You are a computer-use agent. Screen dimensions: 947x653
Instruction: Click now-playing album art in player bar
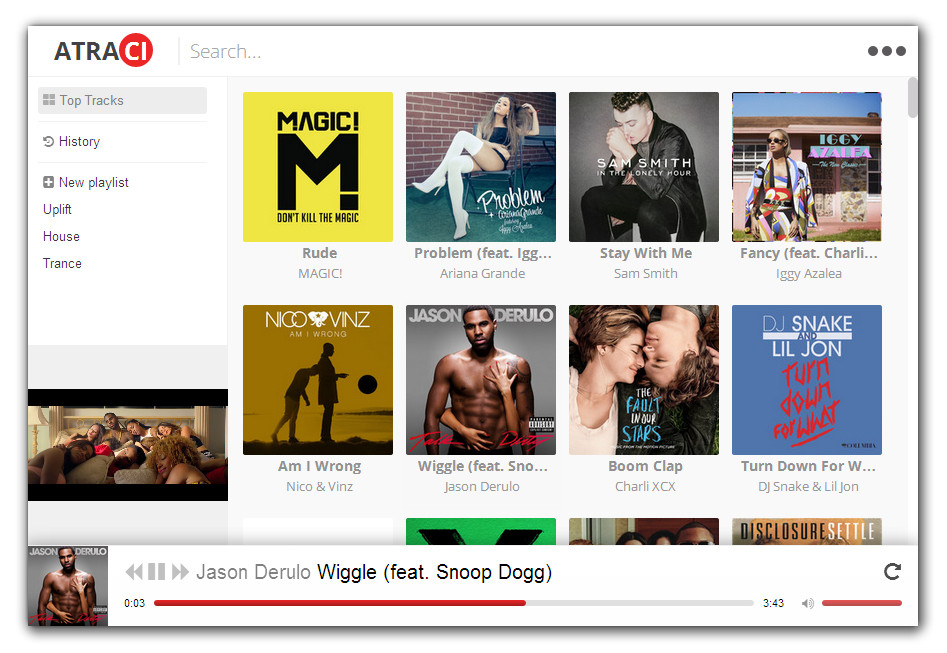point(68,586)
